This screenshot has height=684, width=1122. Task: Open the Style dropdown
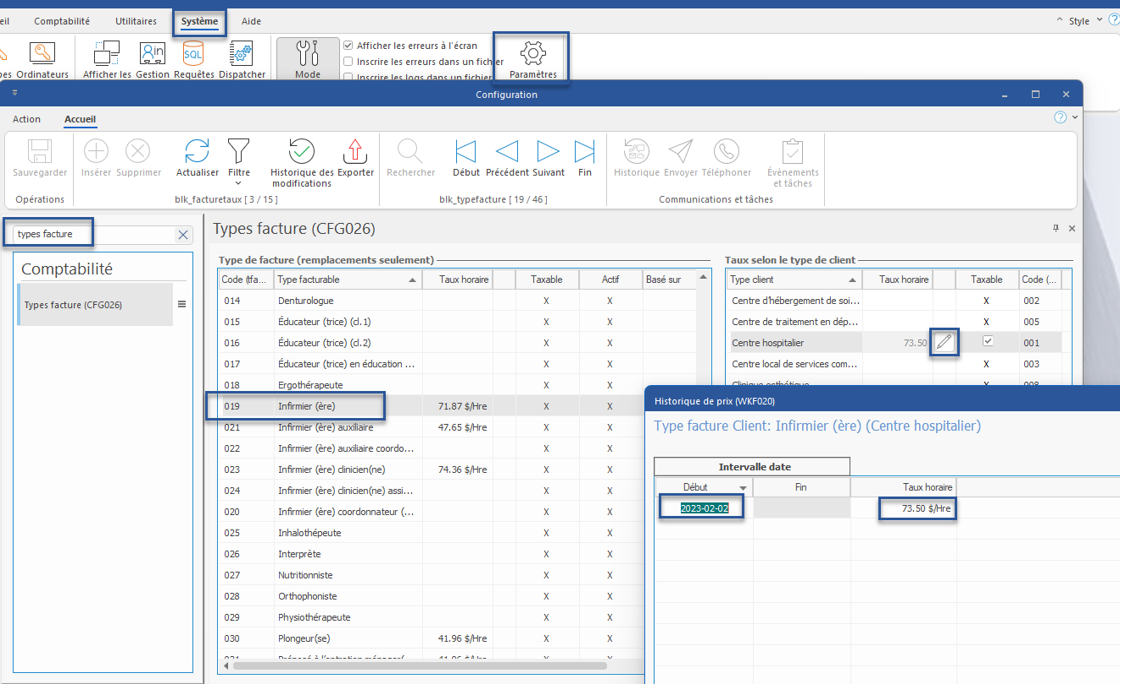pos(1100,21)
